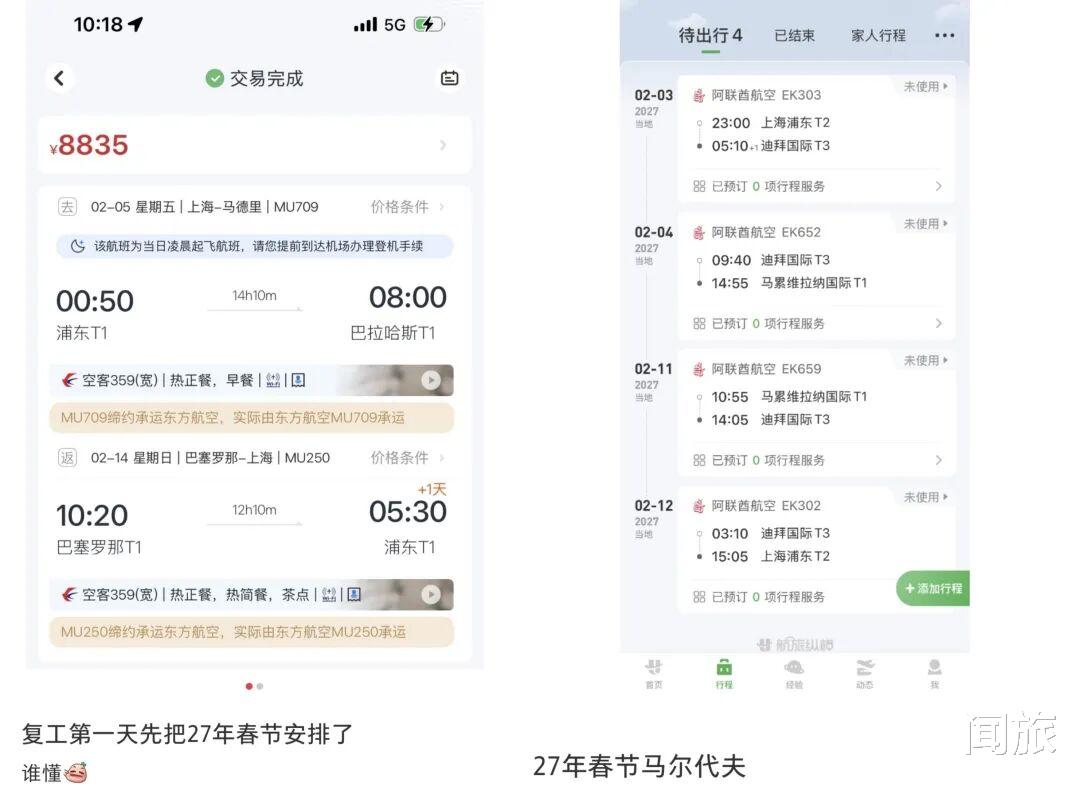Expand EK303 itinerary services chevron
The height and width of the screenshot is (787, 1080).
(938, 186)
